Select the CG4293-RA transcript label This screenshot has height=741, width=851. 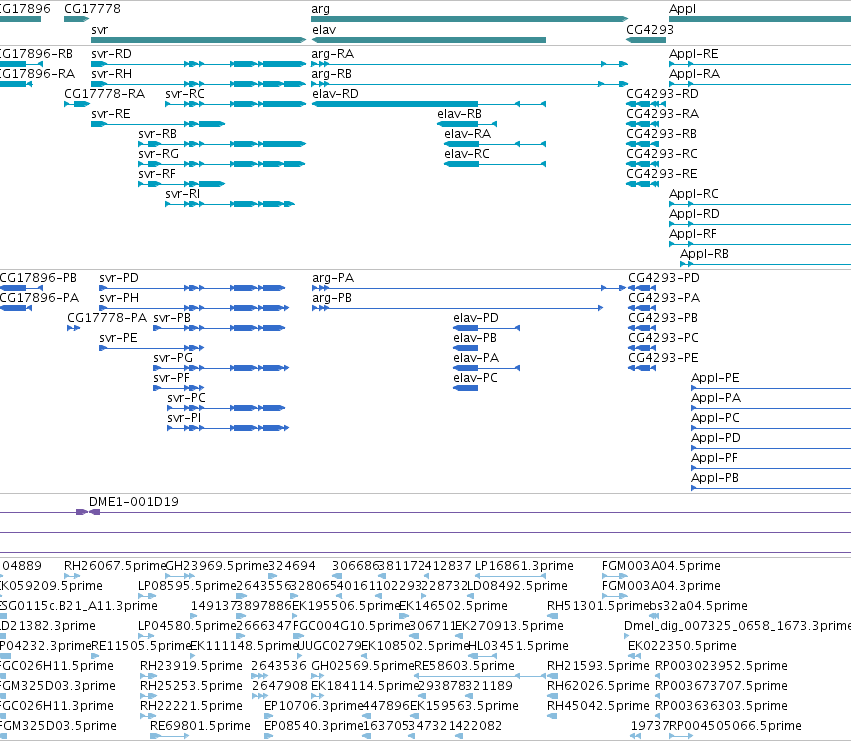pyautogui.click(x=663, y=114)
